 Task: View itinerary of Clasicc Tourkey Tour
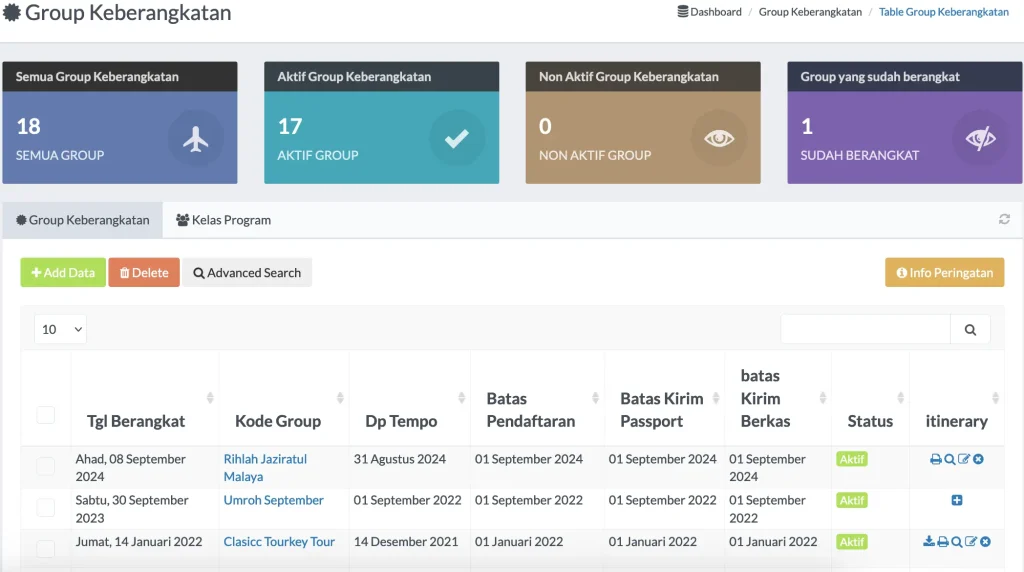point(957,542)
